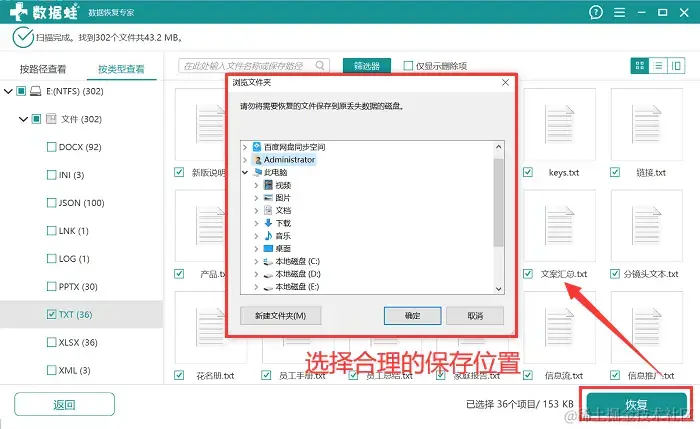Screen dimensions: 700x429
Task: Click the E:(NTFS) drive icon
Action: (x=35, y=92)
